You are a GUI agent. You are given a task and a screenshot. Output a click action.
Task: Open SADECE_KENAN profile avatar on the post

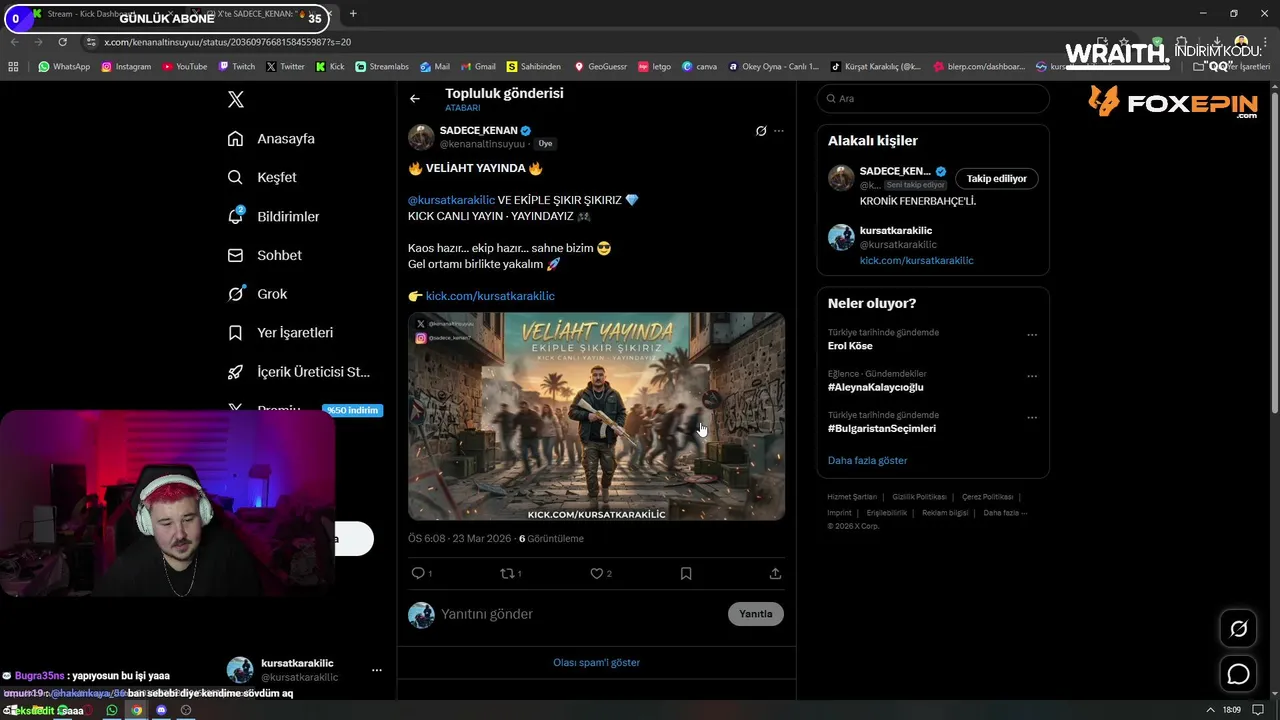(x=421, y=137)
